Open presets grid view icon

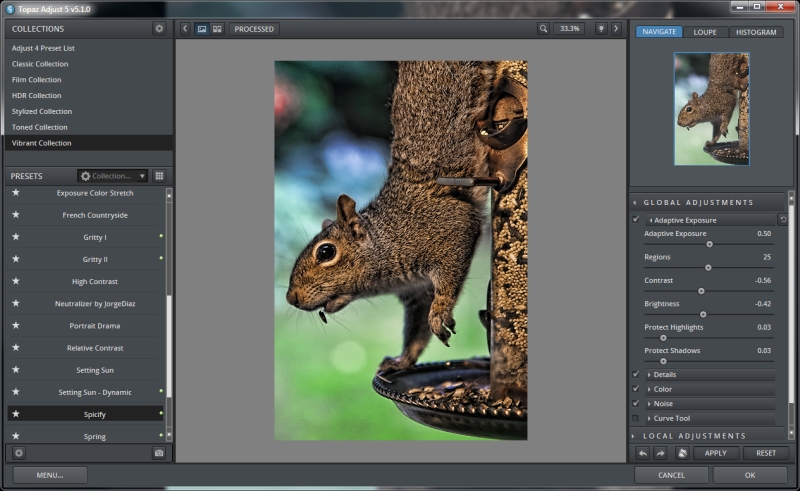click(x=159, y=176)
